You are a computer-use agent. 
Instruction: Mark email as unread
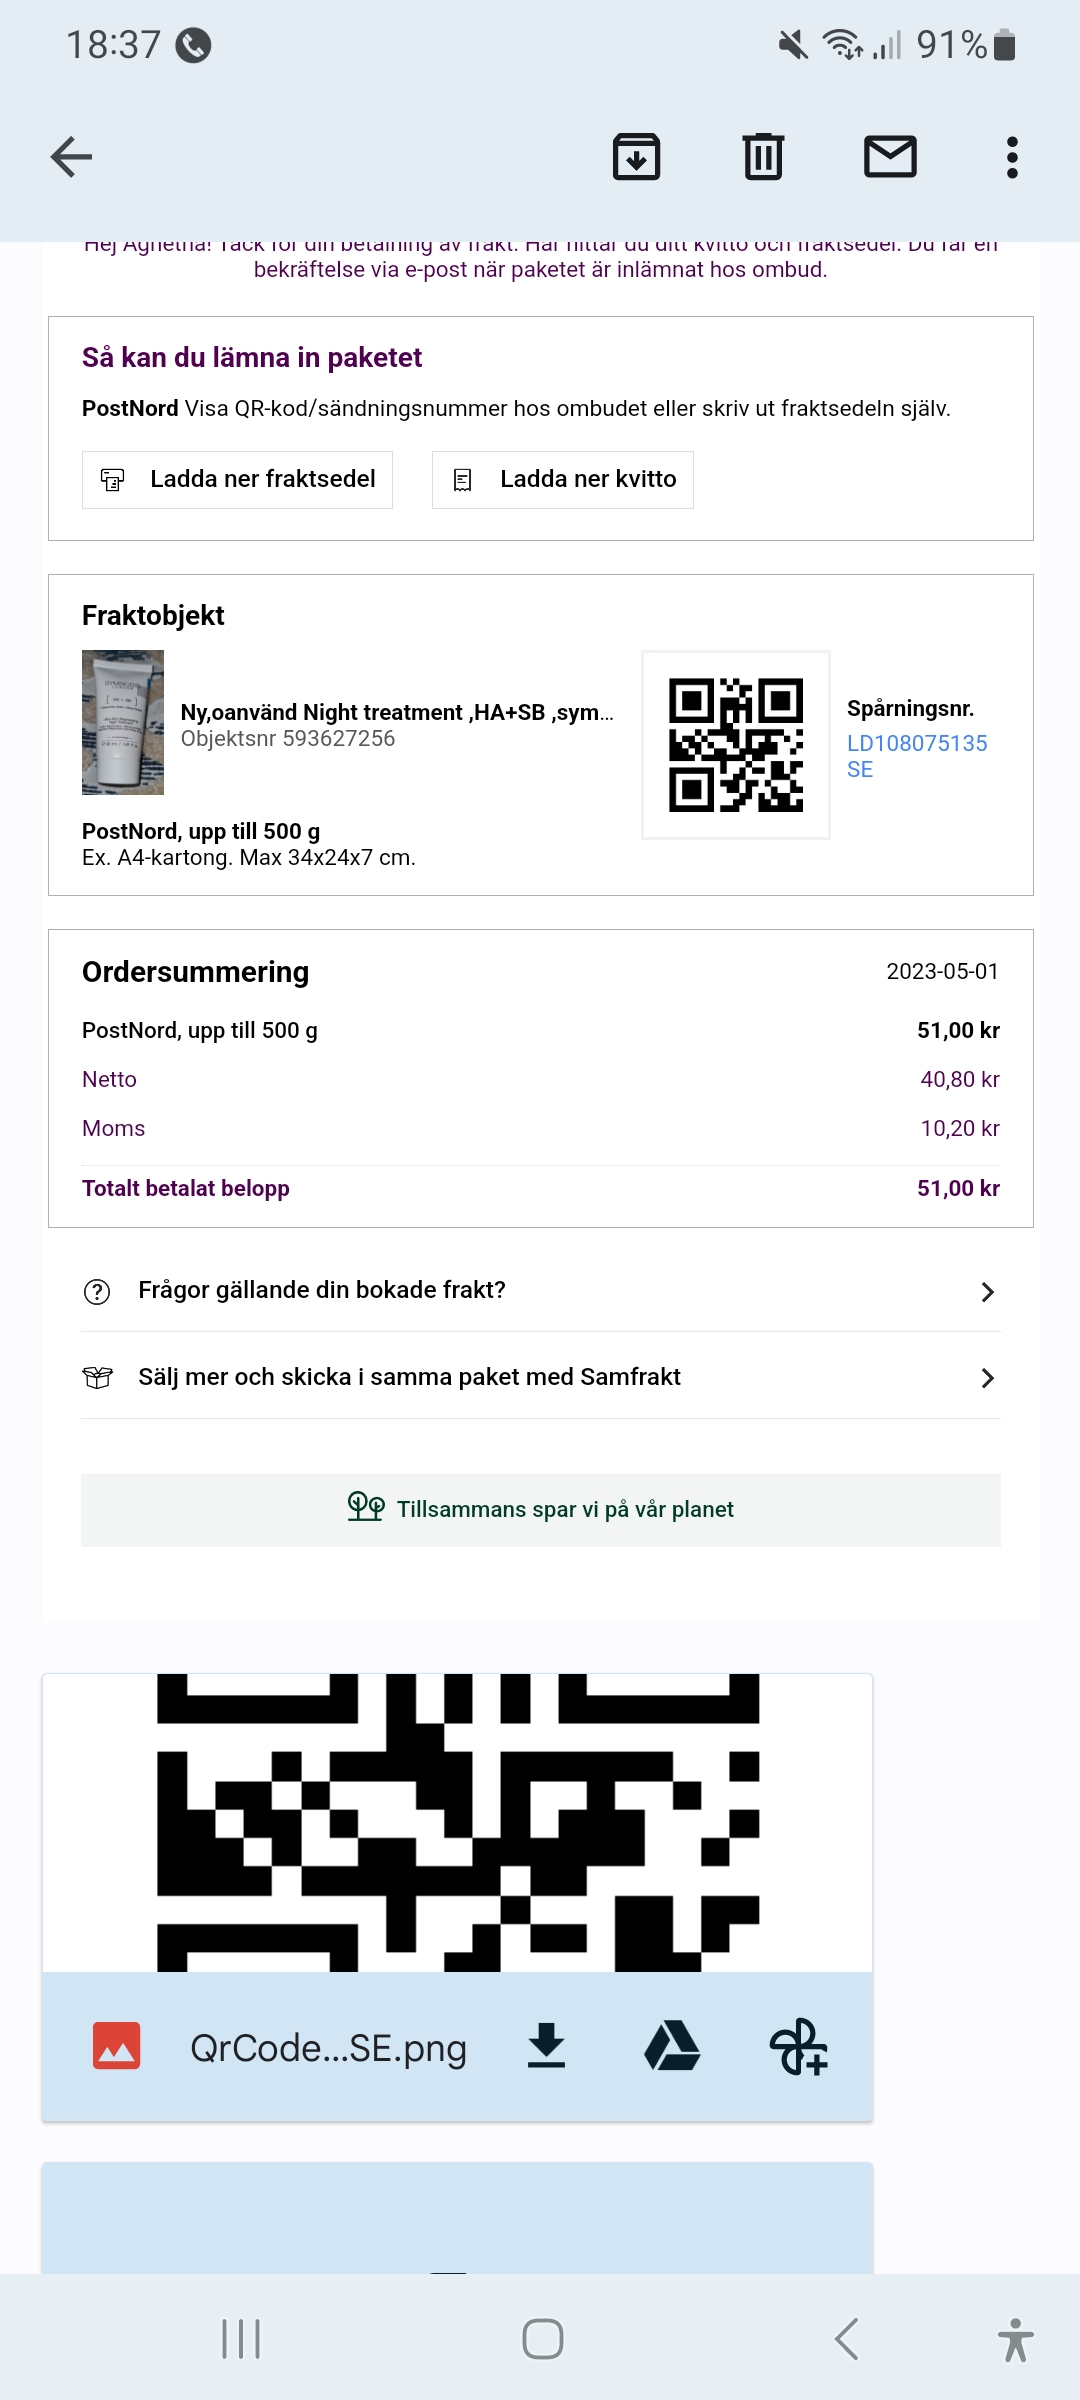890,157
